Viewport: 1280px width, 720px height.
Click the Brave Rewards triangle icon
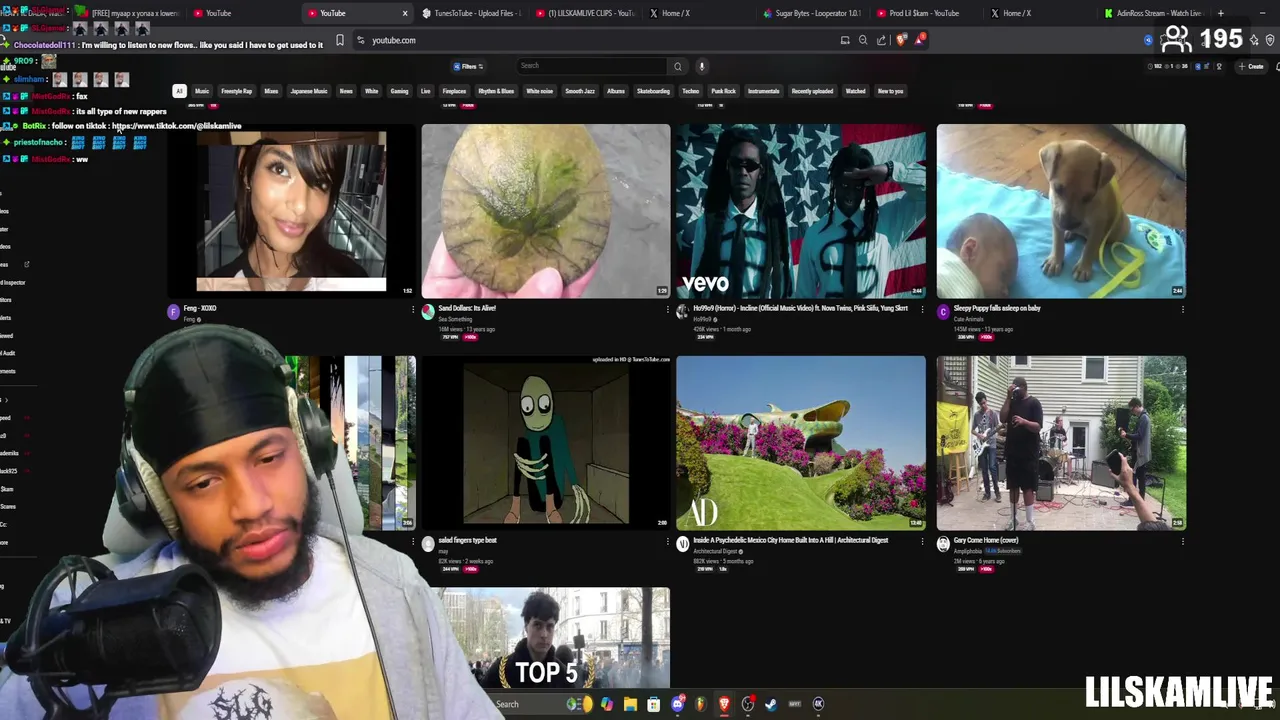tap(919, 40)
